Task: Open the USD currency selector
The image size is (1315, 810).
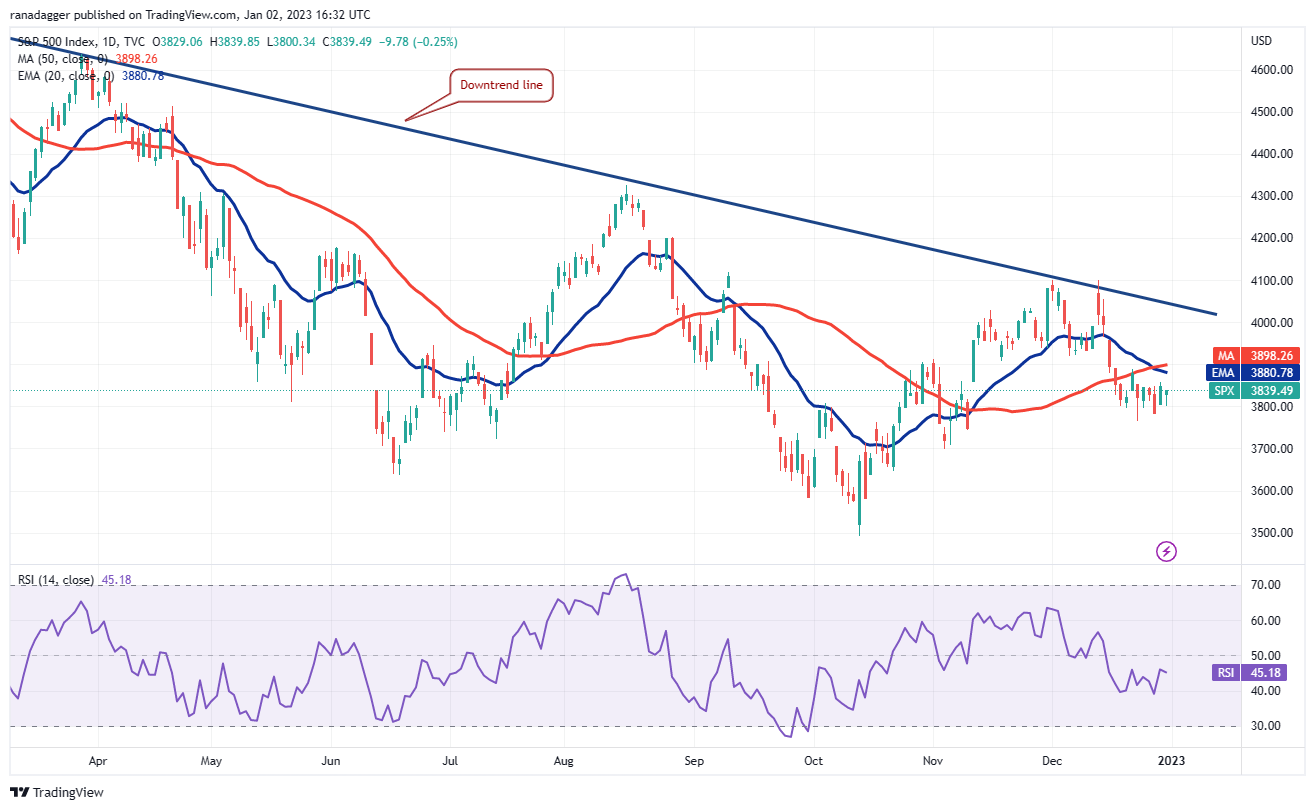Action: coord(1261,41)
